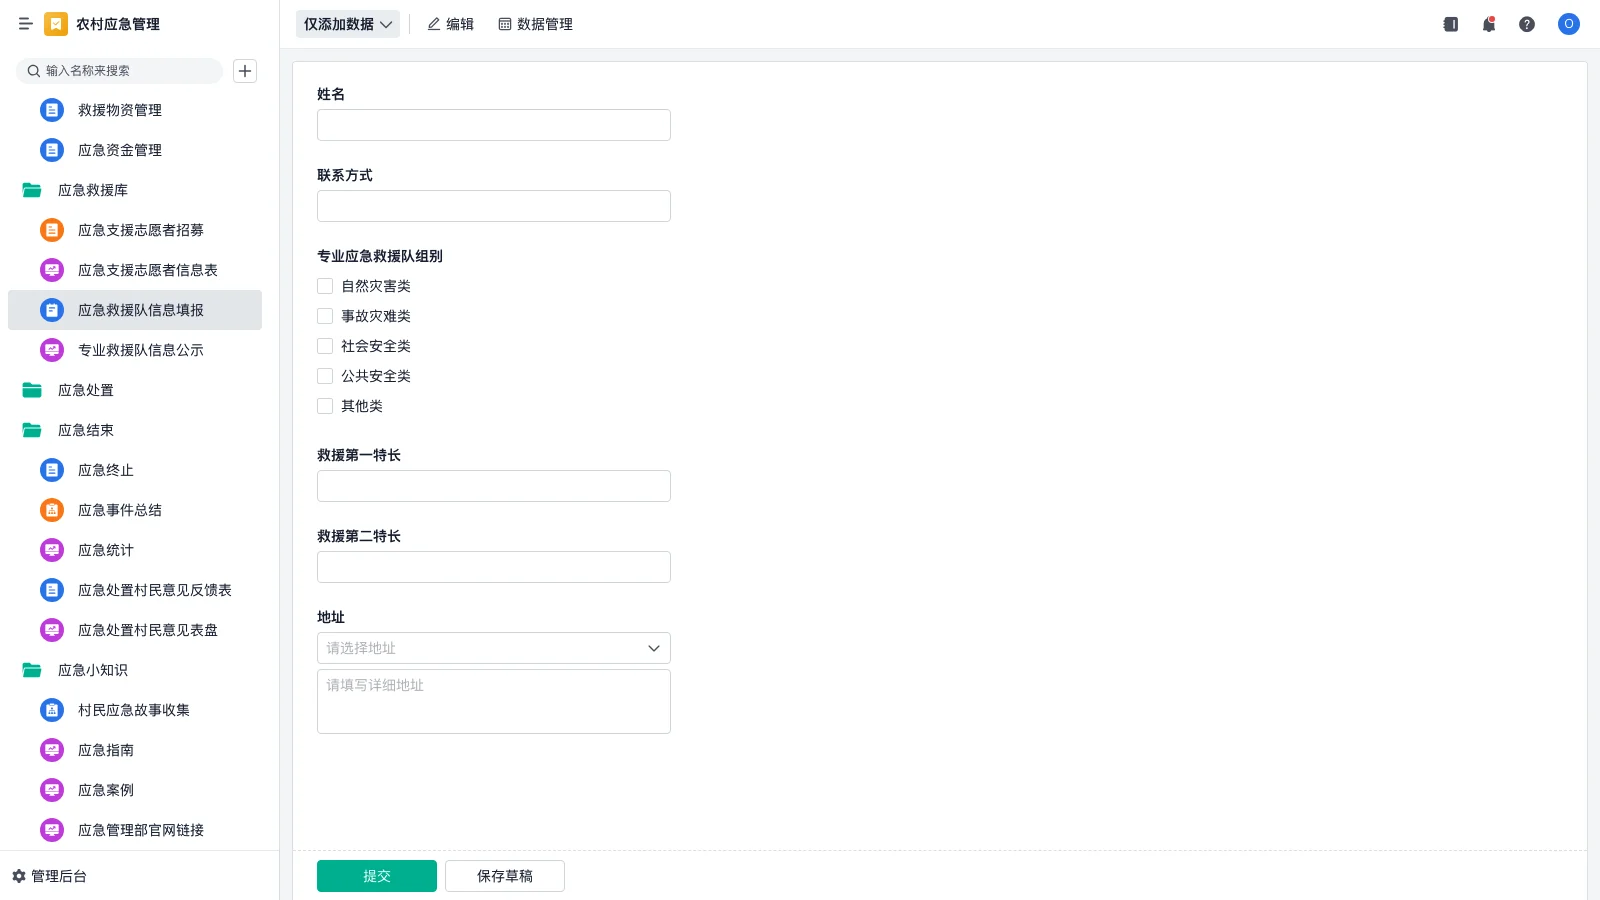Click the 保存草稿 button

pyautogui.click(x=505, y=876)
